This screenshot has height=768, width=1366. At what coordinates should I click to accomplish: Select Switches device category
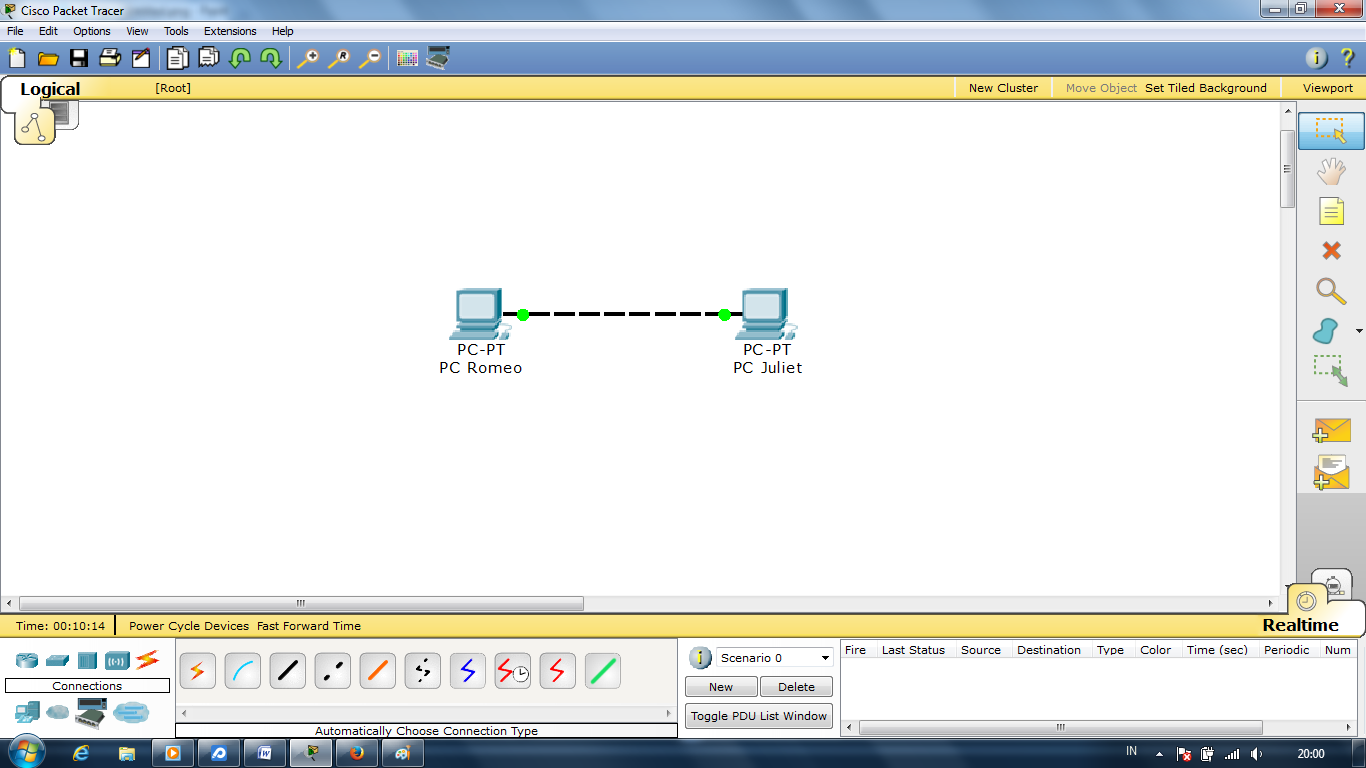(57, 660)
